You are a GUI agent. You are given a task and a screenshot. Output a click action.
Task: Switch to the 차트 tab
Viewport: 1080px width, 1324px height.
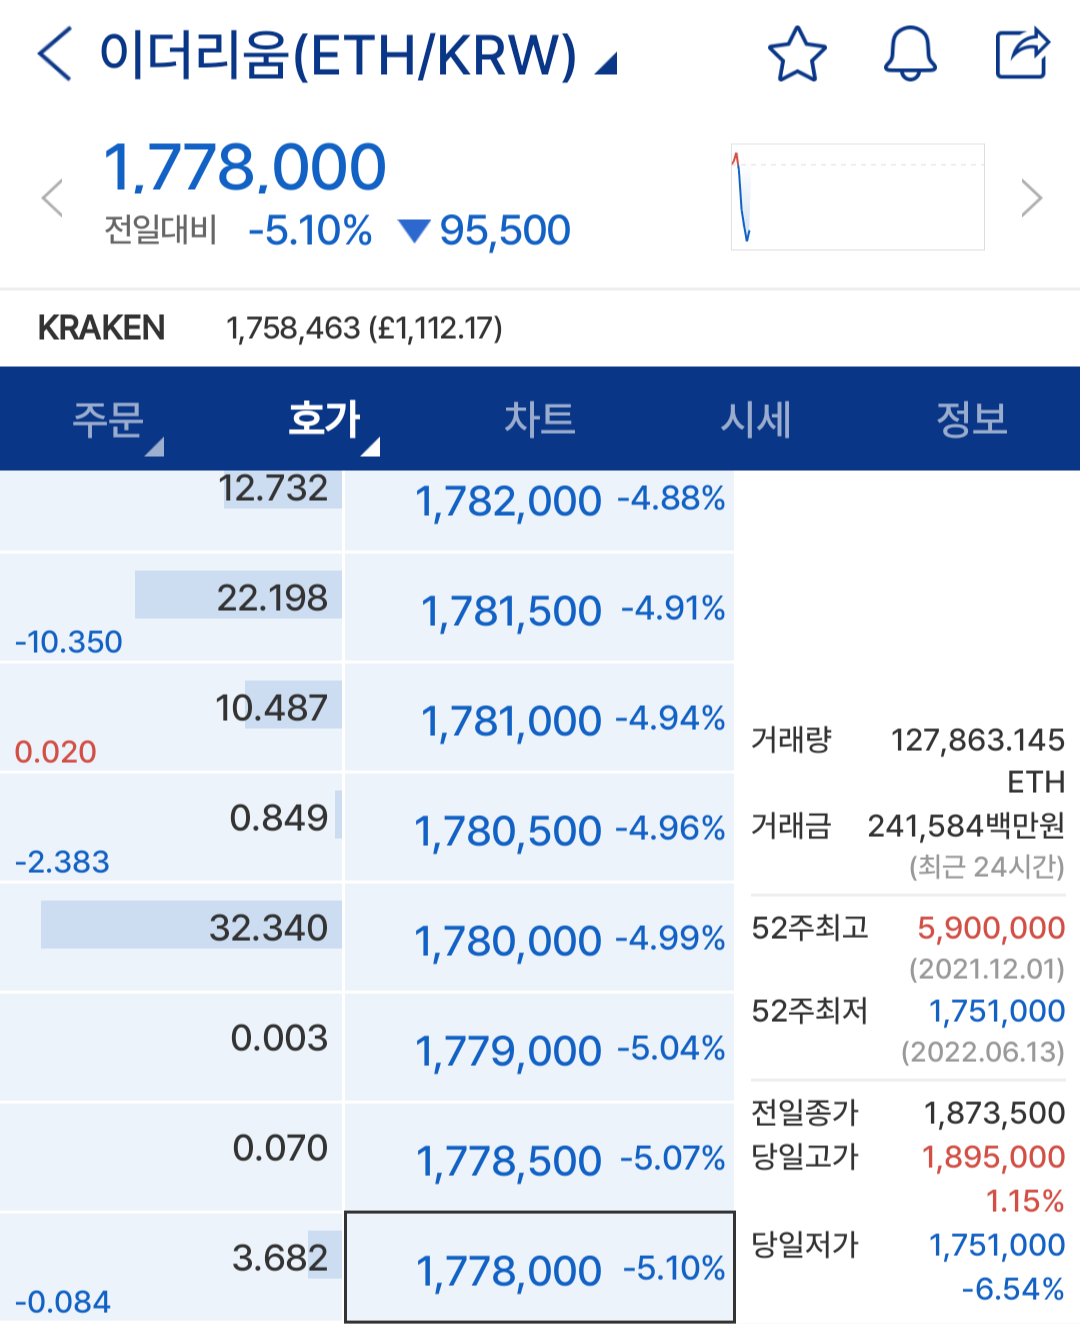point(539,419)
